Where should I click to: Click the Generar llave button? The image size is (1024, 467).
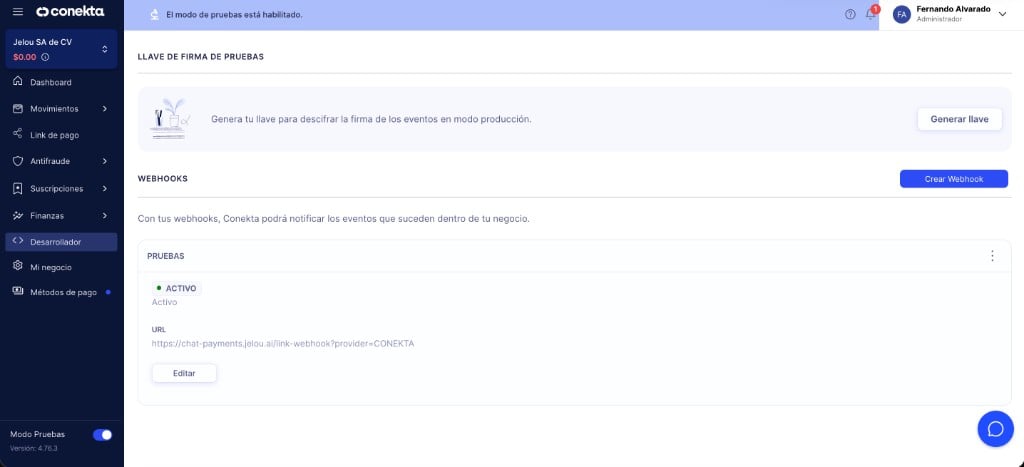(959, 120)
